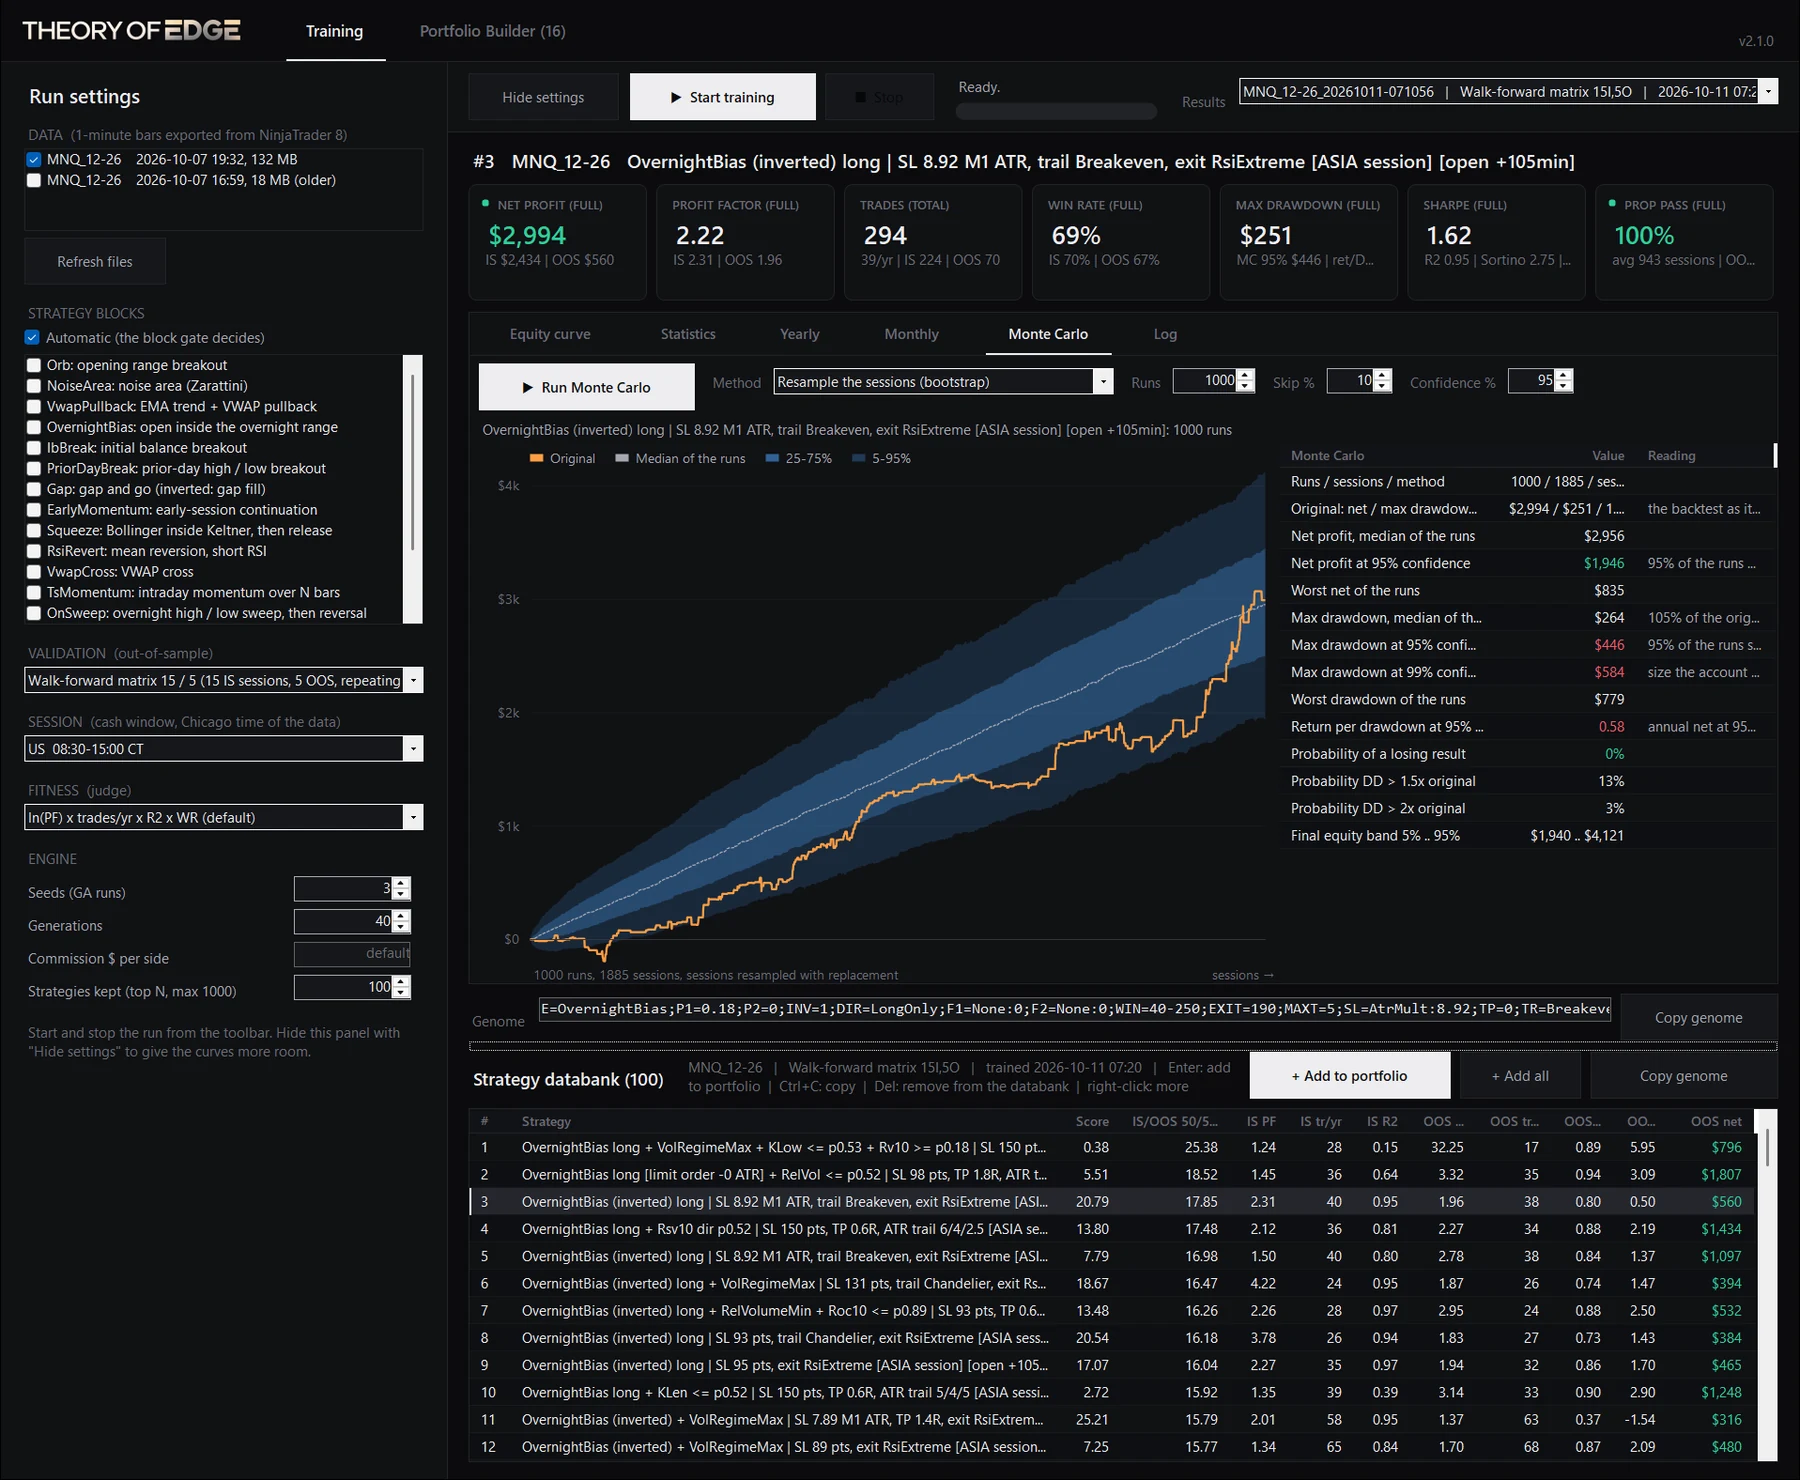Click the Refresh files button
Image resolution: width=1800 pixels, height=1480 pixels.
click(x=95, y=261)
